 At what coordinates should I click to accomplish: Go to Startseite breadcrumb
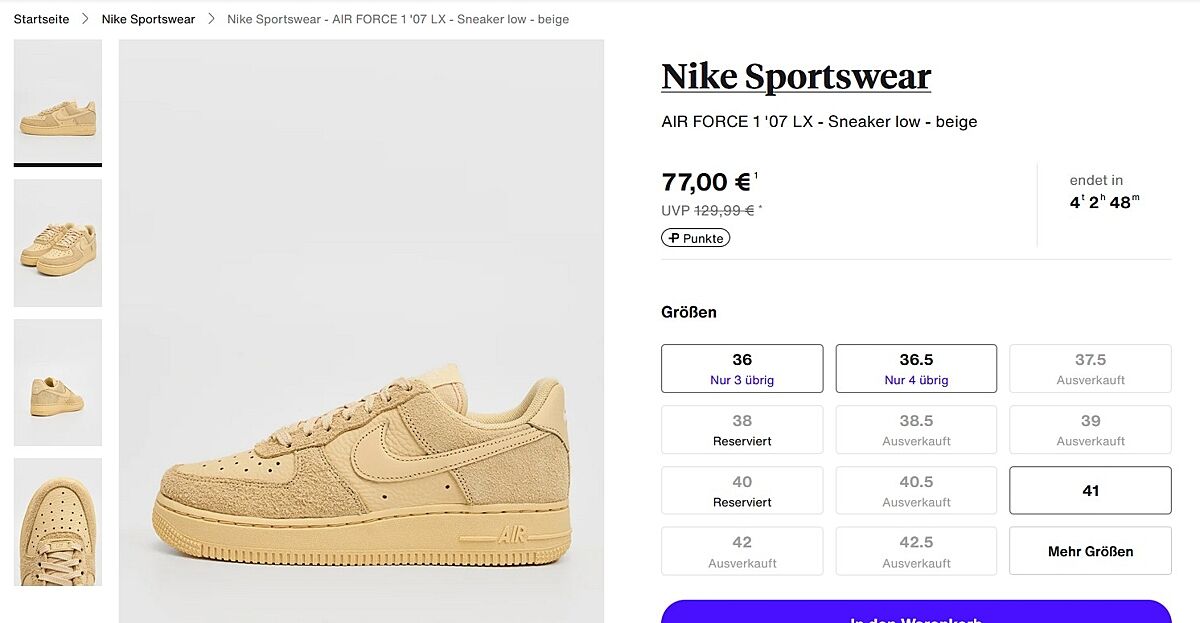click(x=41, y=19)
